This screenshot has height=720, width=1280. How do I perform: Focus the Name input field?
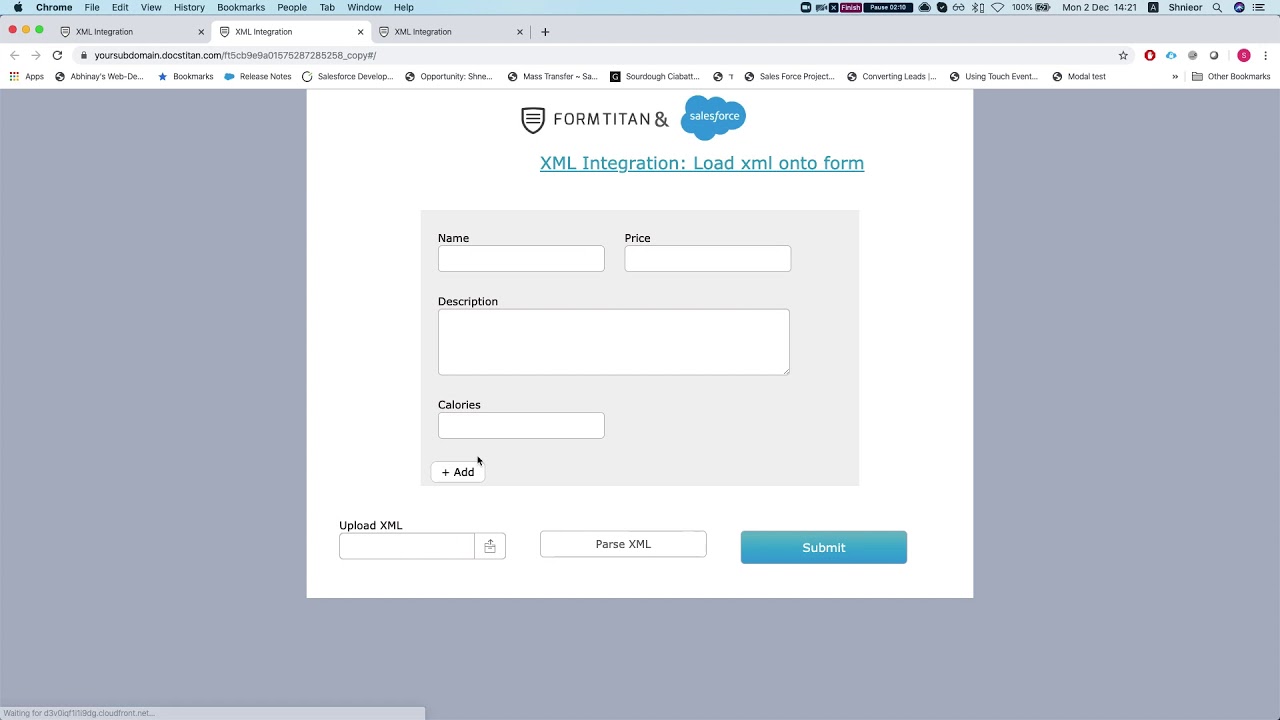tap(521, 258)
